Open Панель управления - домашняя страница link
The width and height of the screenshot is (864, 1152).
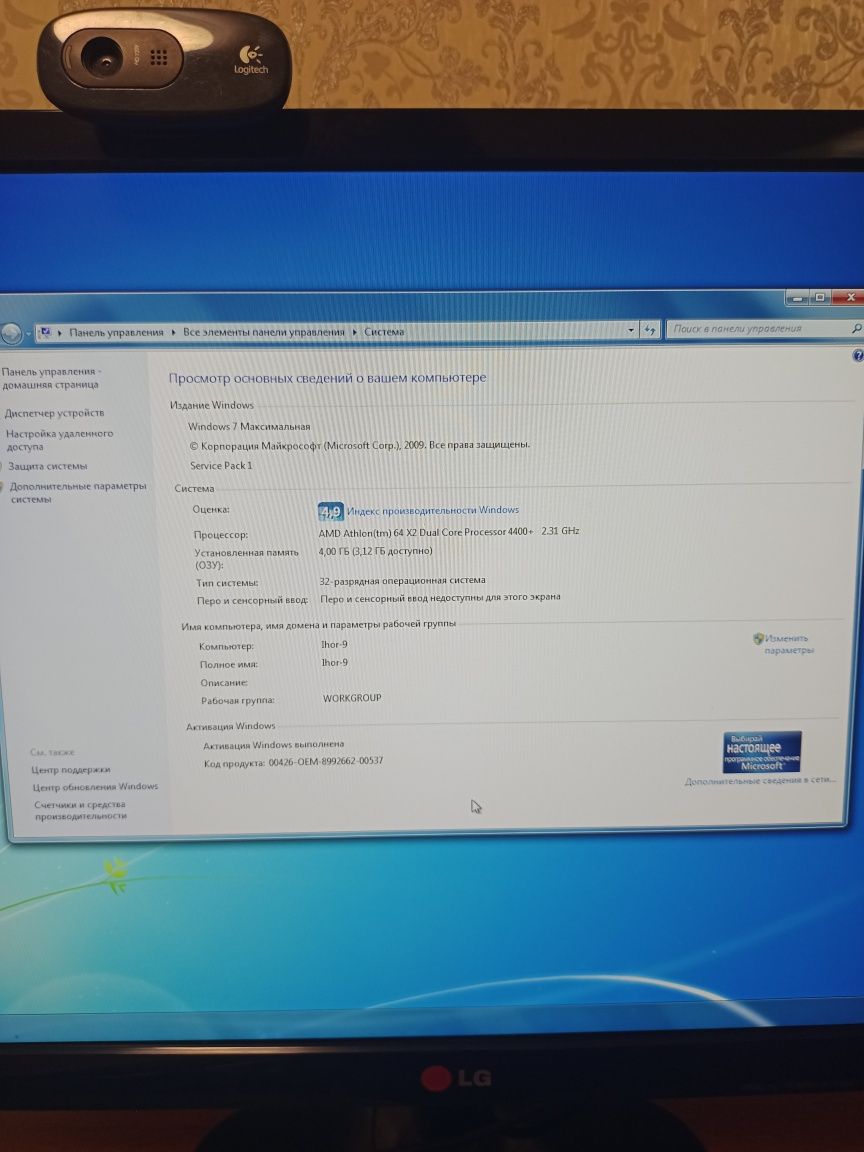pos(51,378)
